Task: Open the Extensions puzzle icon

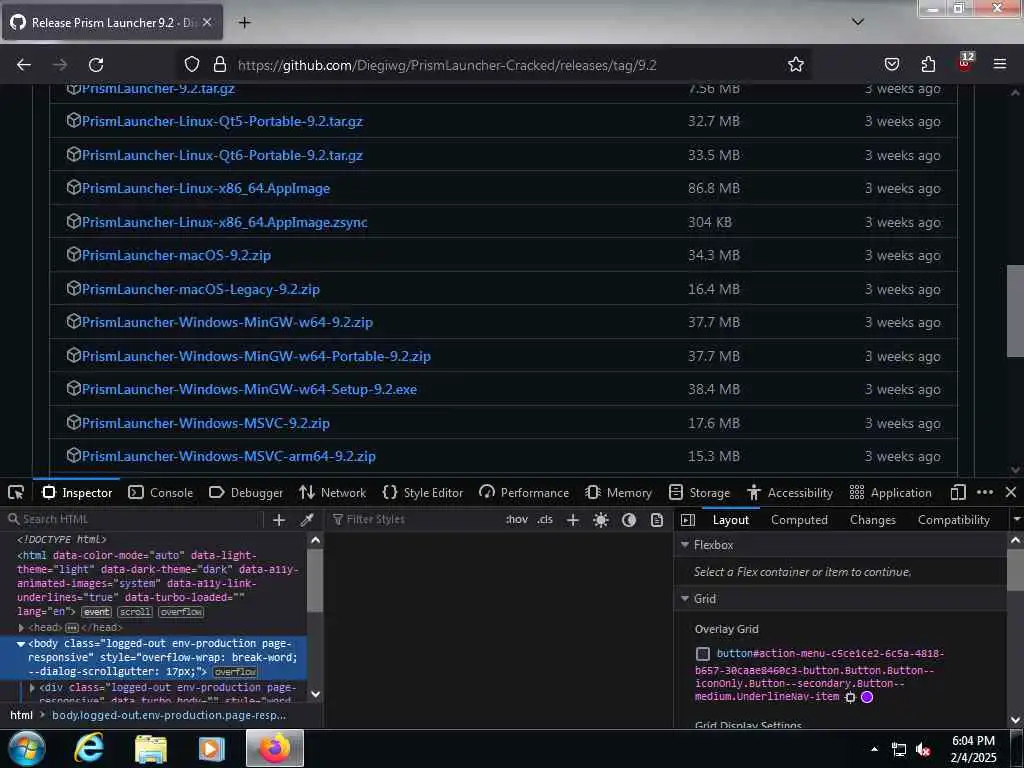Action: tap(928, 64)
